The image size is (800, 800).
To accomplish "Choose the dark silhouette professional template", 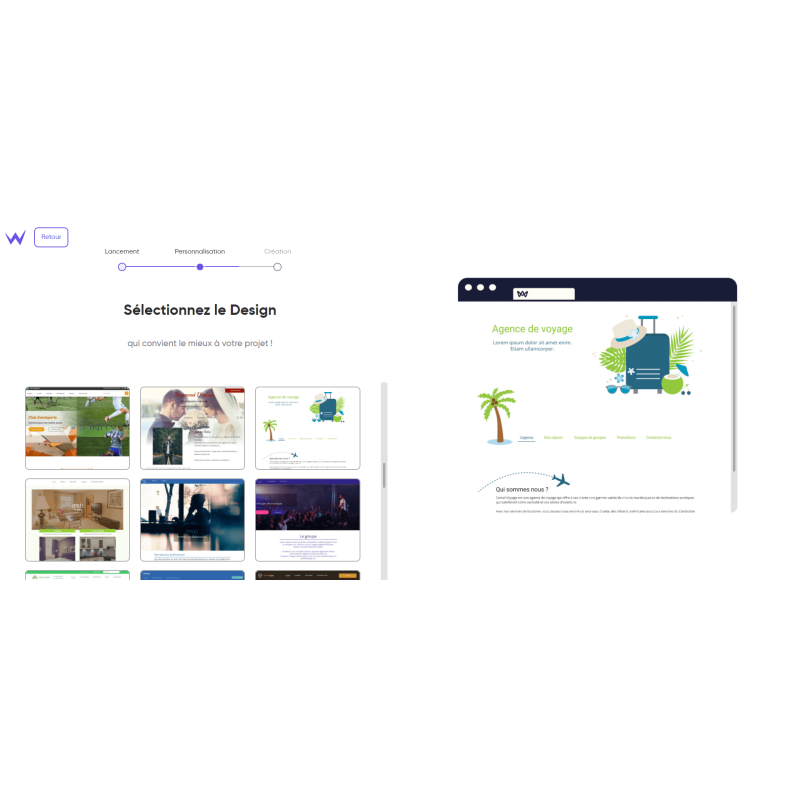I will pos(192,520).
